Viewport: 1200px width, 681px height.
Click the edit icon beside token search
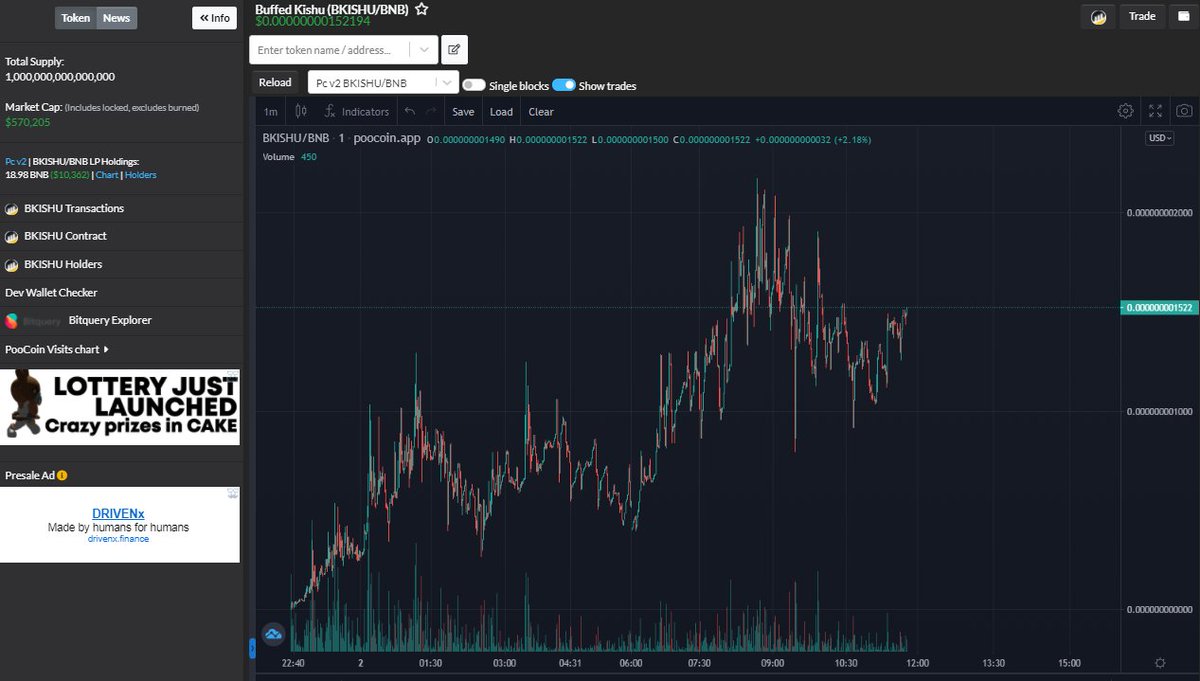[454, 49]
